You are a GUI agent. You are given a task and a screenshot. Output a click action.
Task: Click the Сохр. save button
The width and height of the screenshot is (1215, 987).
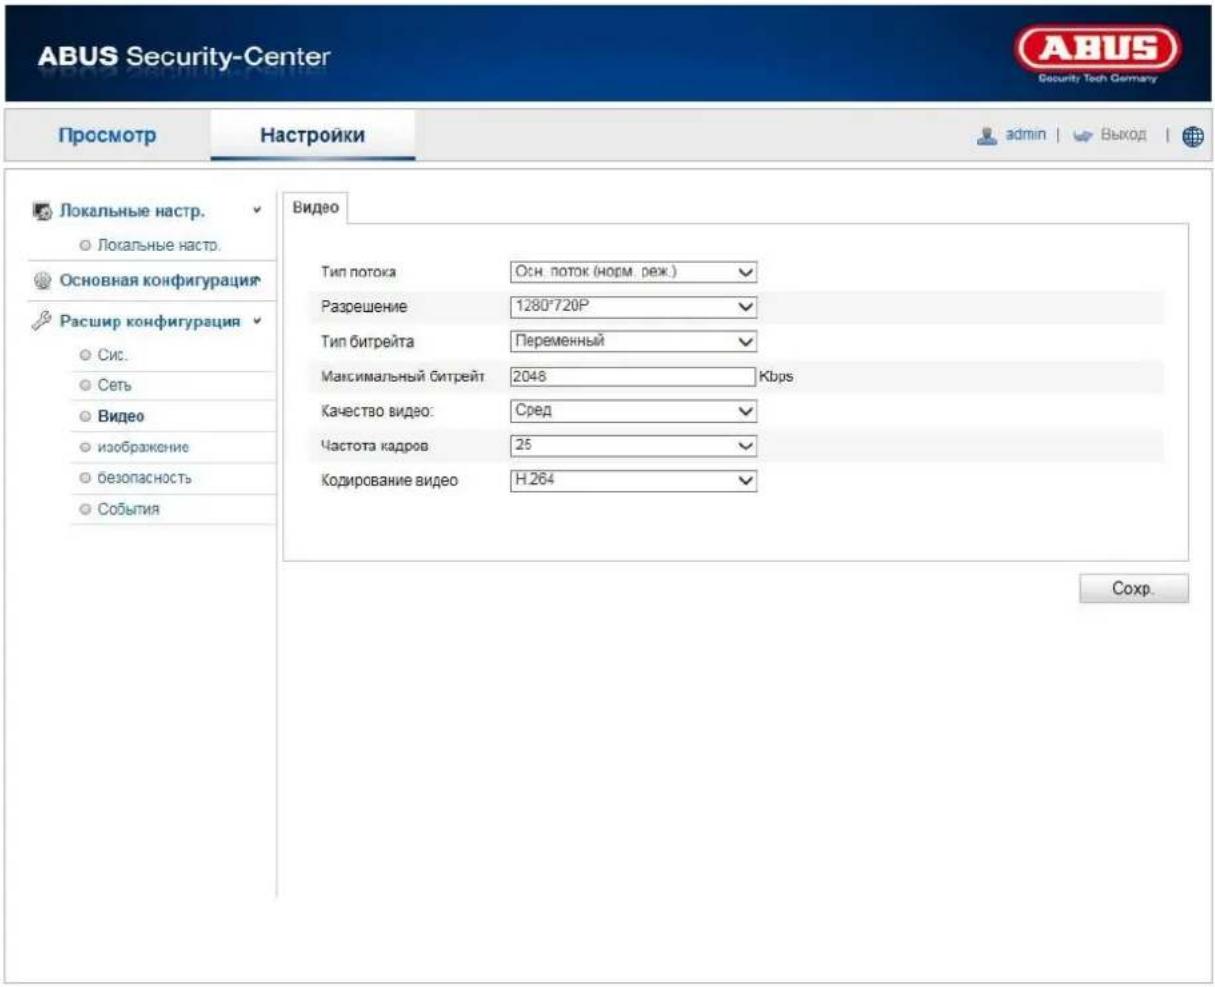coord(1134,589)
